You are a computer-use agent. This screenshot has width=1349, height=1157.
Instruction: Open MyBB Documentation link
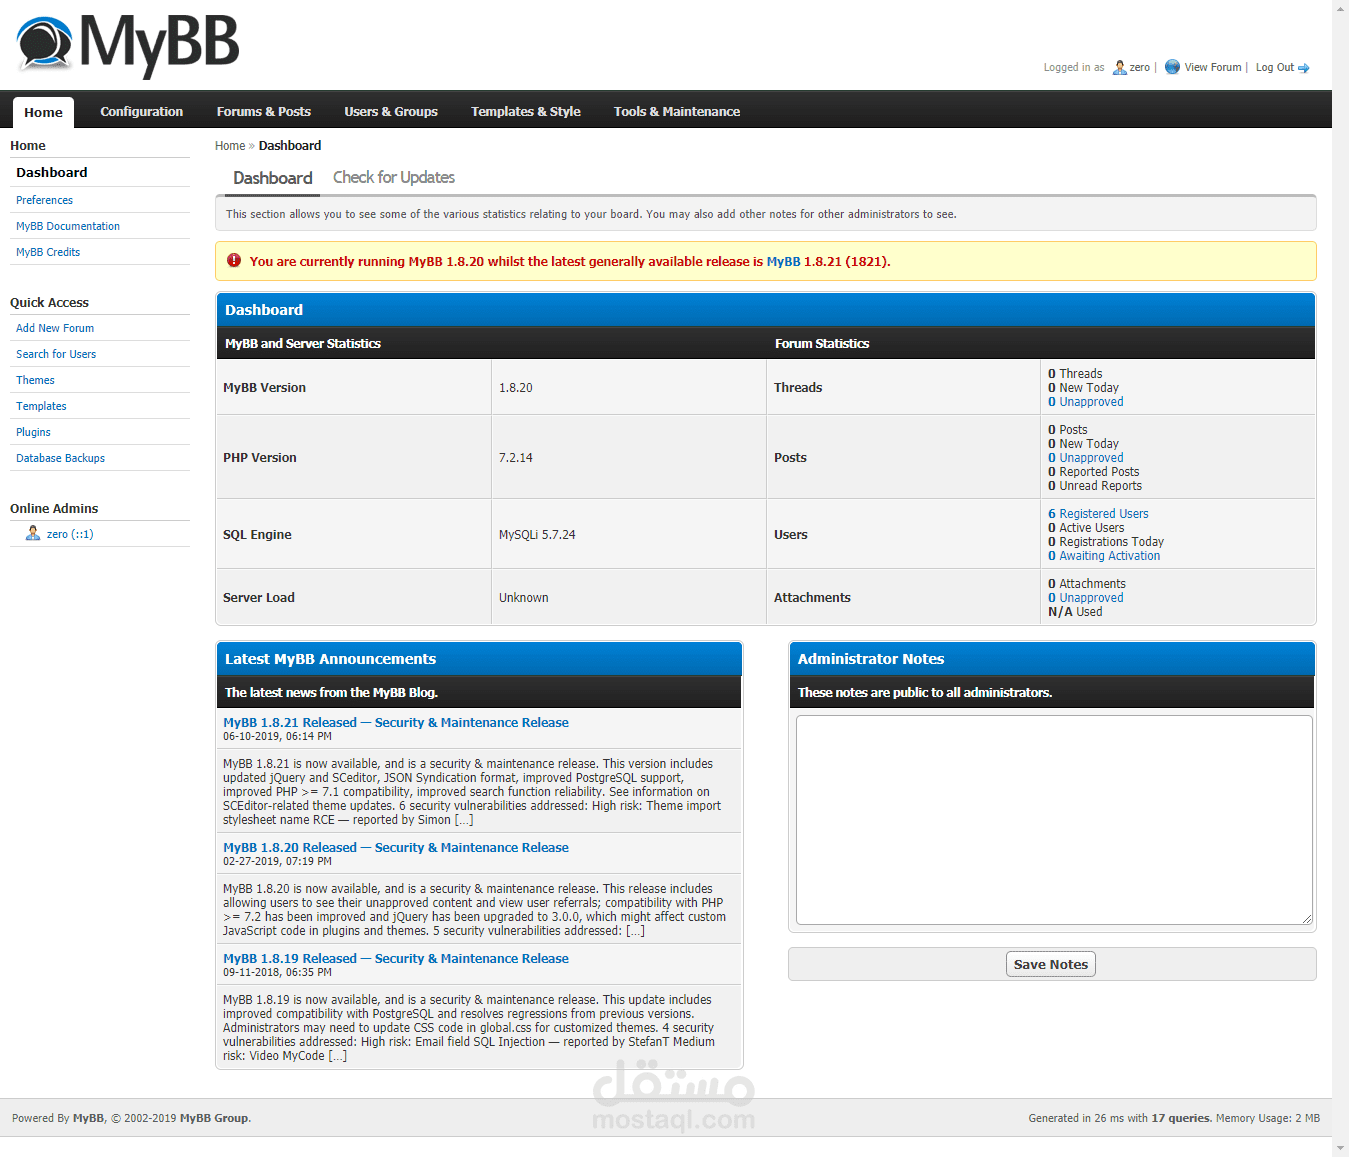(68, 226)
